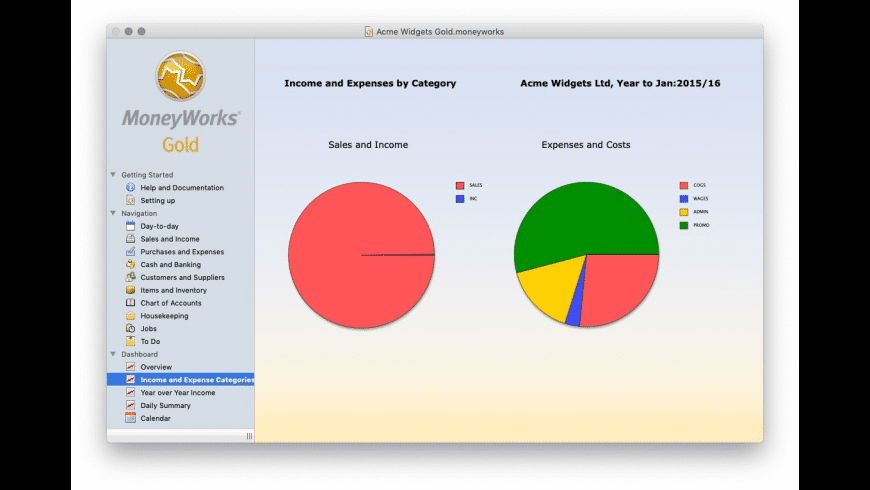
Task: Click the red COGS legend swatch
Action: [684, 185]
